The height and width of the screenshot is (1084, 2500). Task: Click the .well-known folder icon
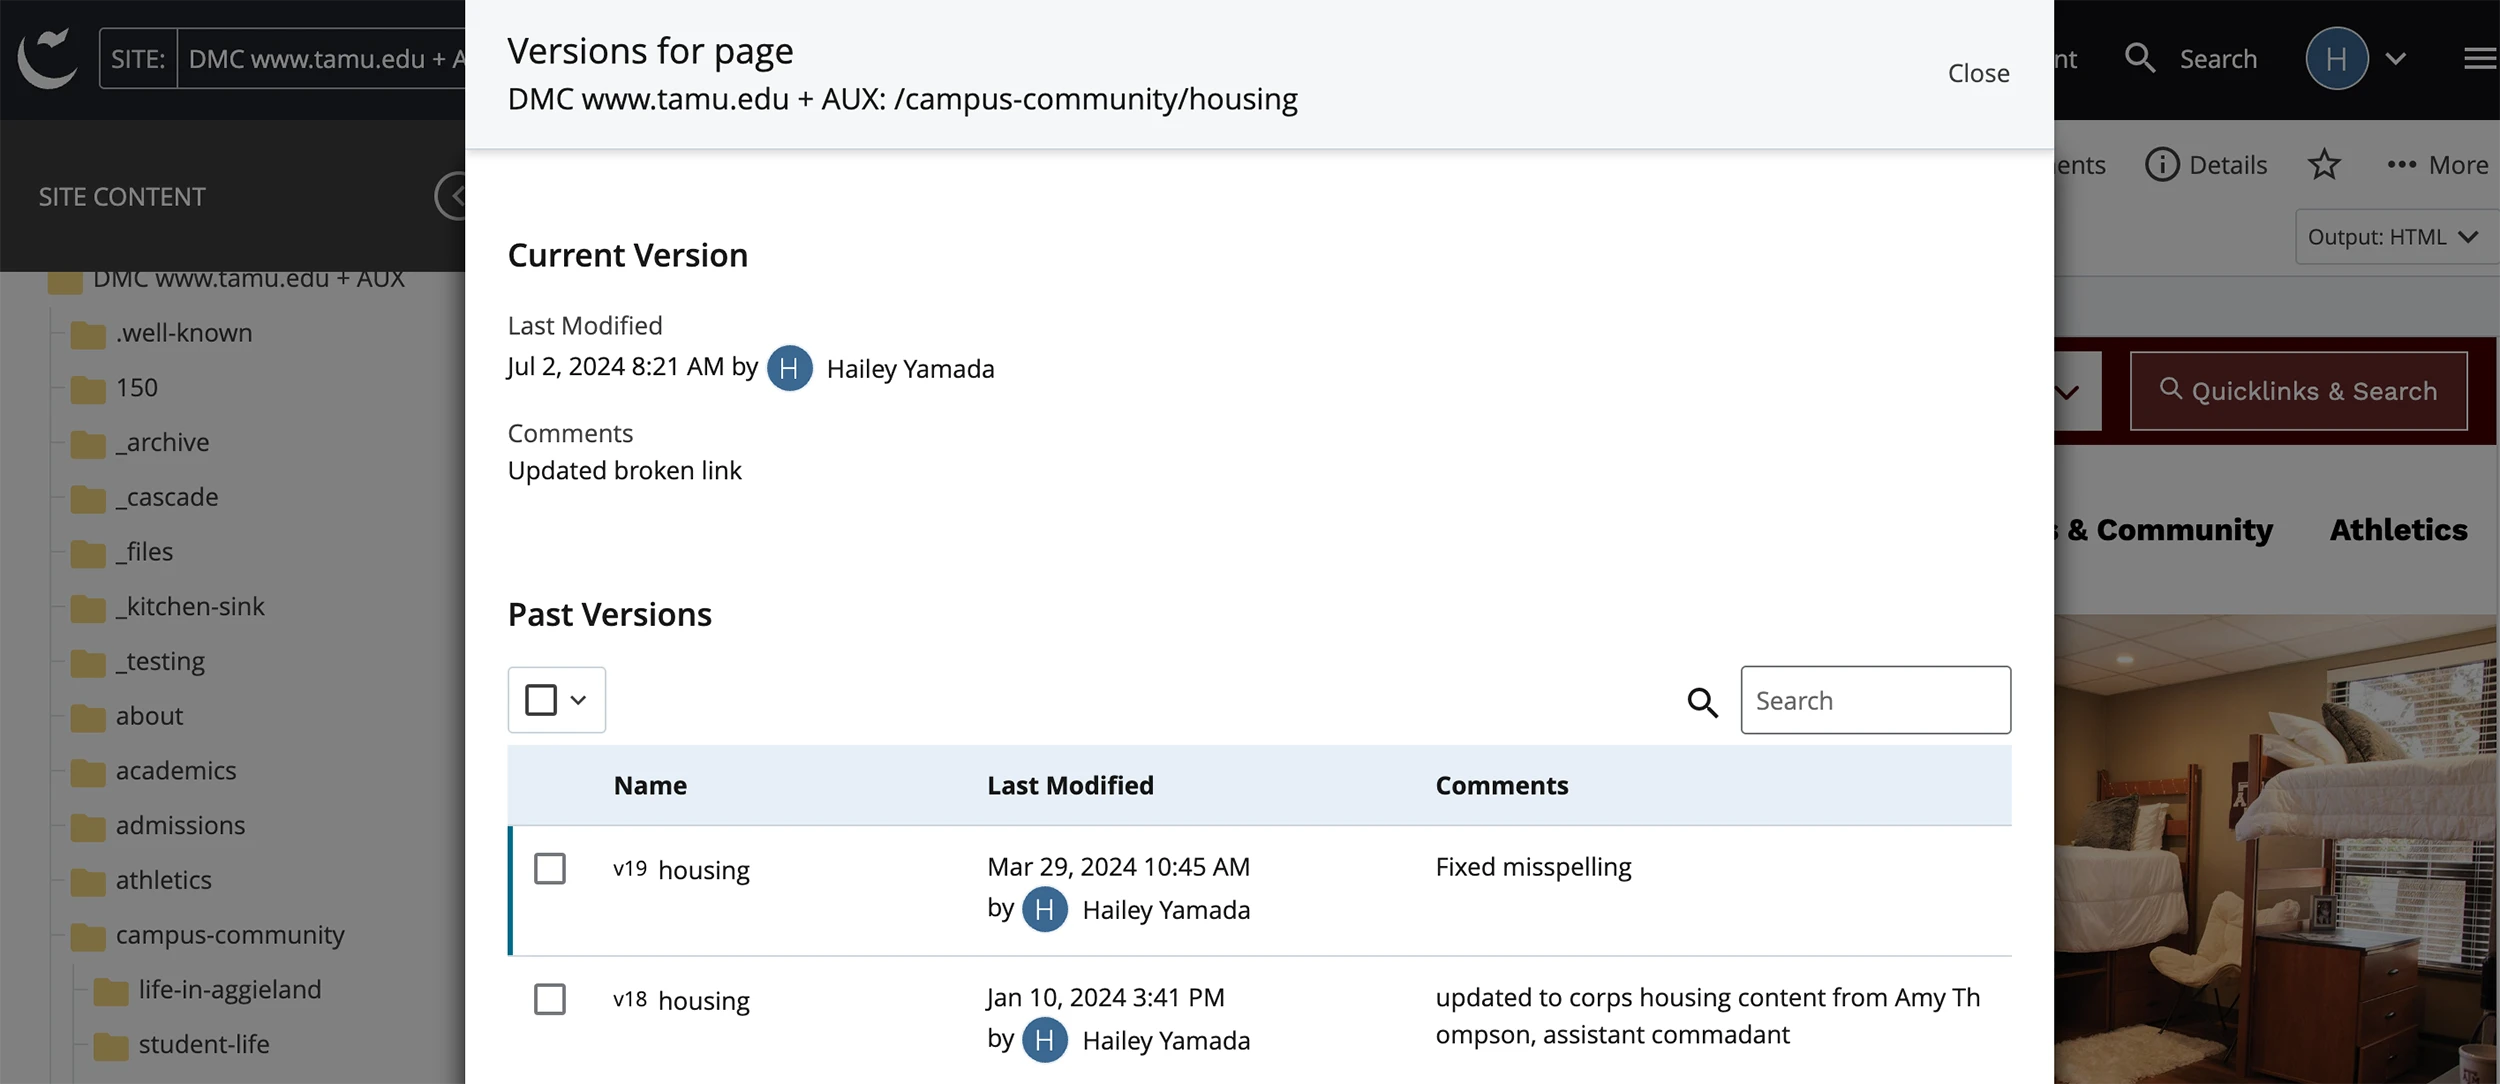click(x=88, y=334)
